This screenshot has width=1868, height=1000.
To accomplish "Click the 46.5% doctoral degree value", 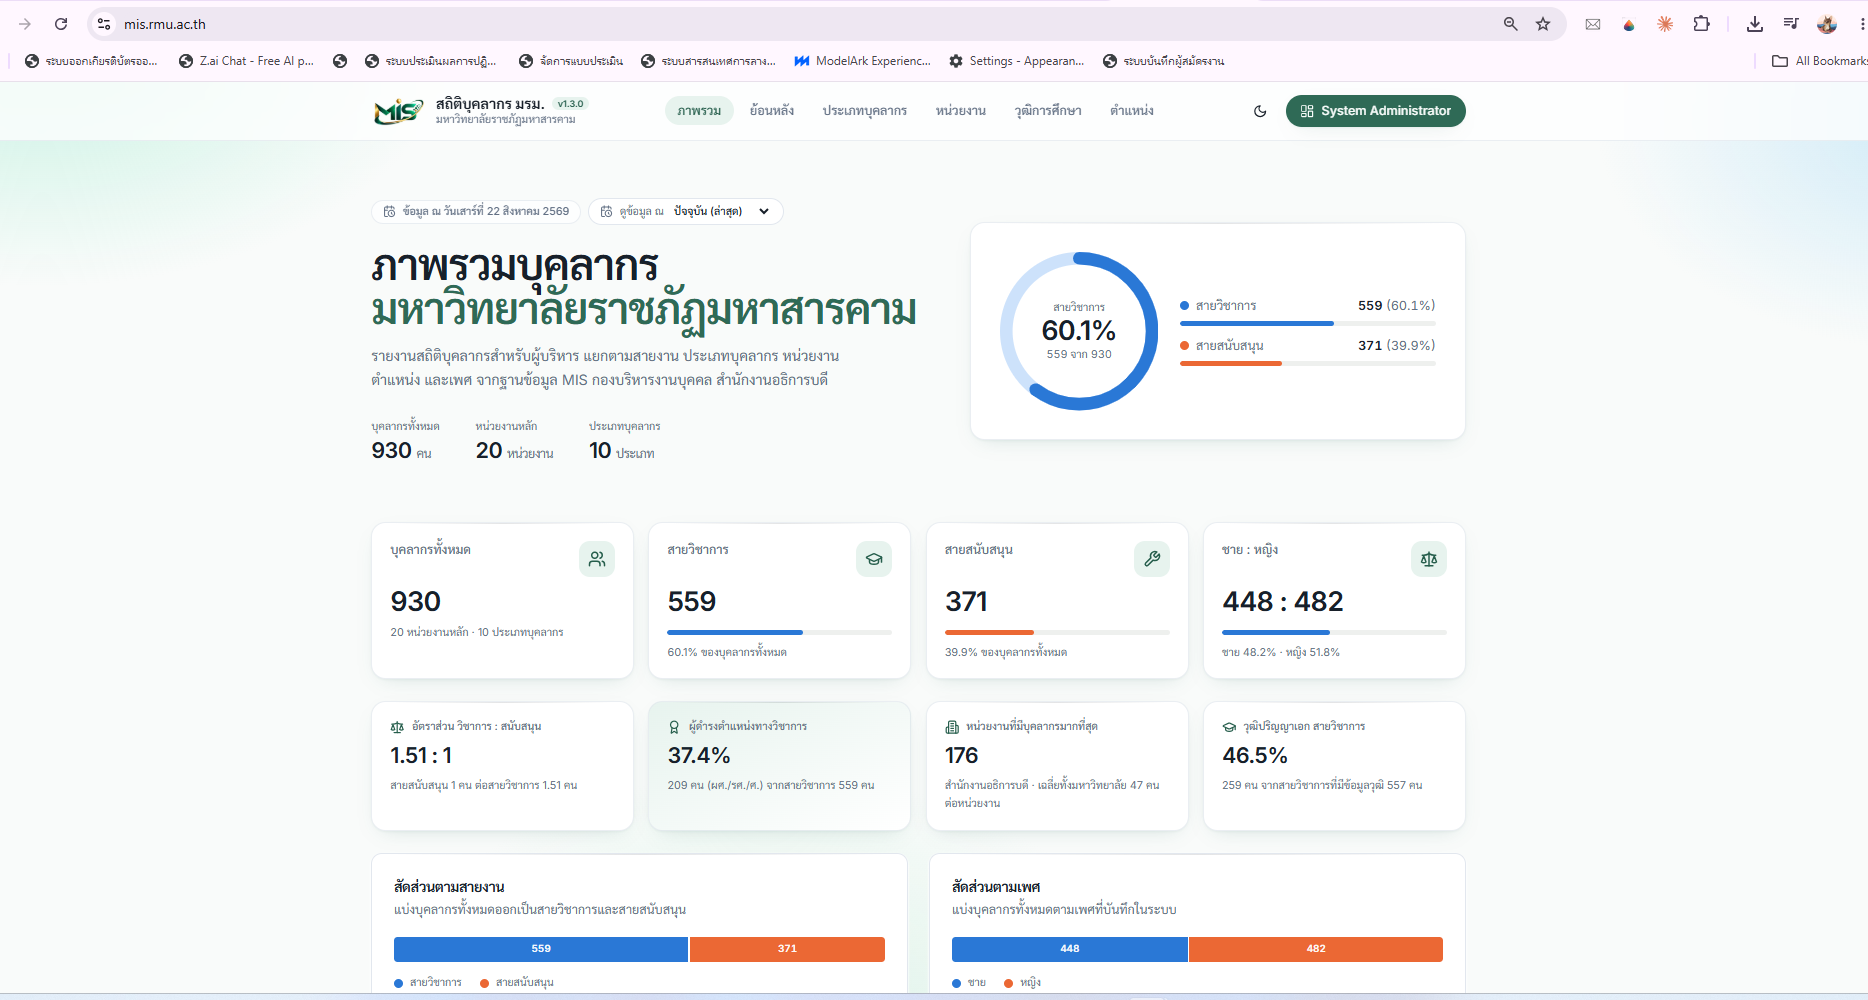I will tap(1255, 756).
